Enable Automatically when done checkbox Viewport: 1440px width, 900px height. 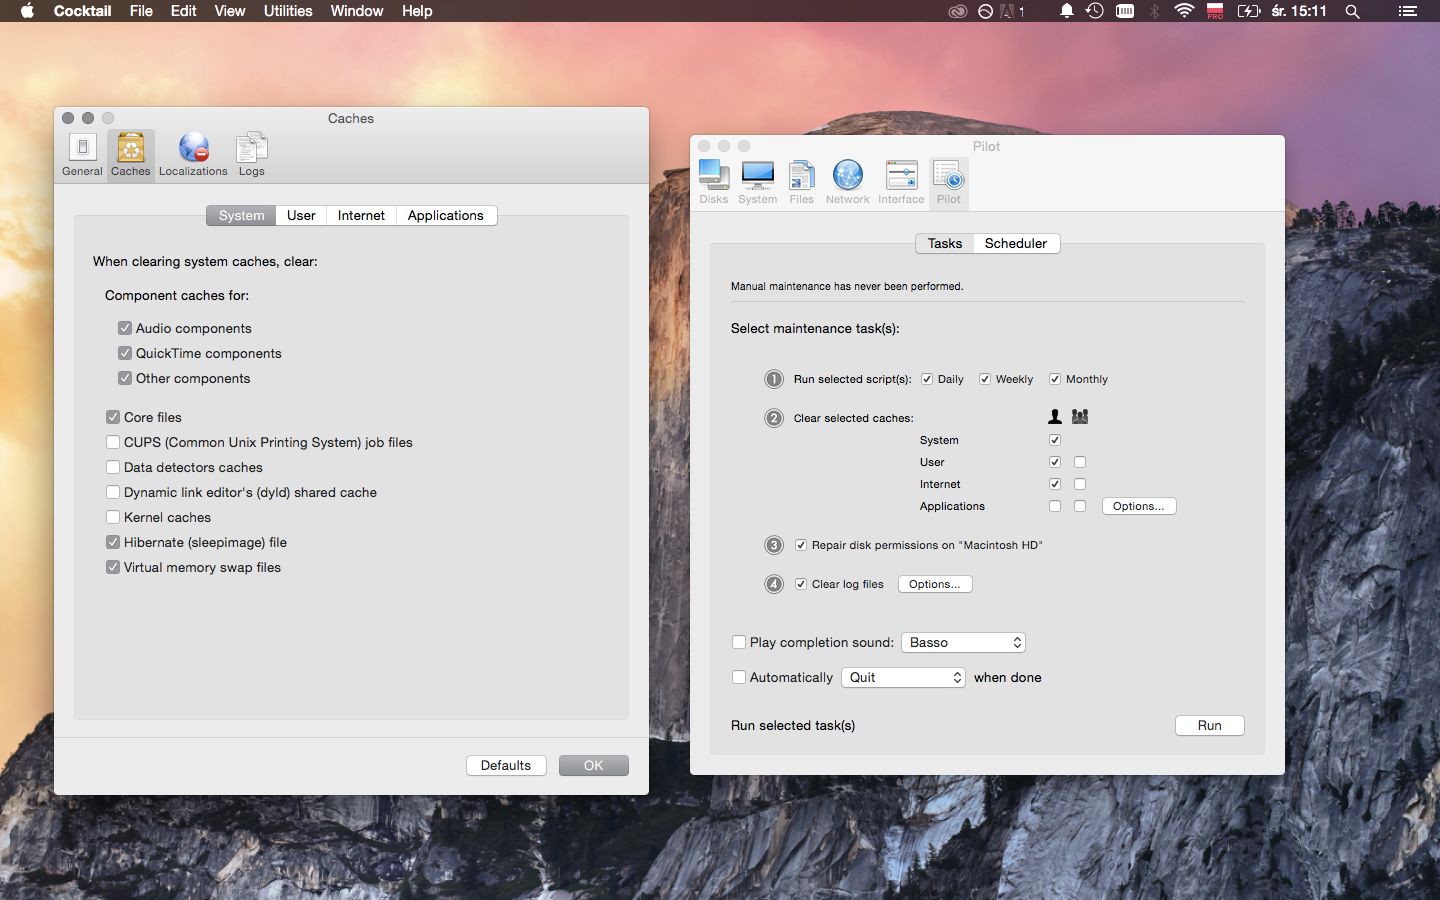pos(739,677)
